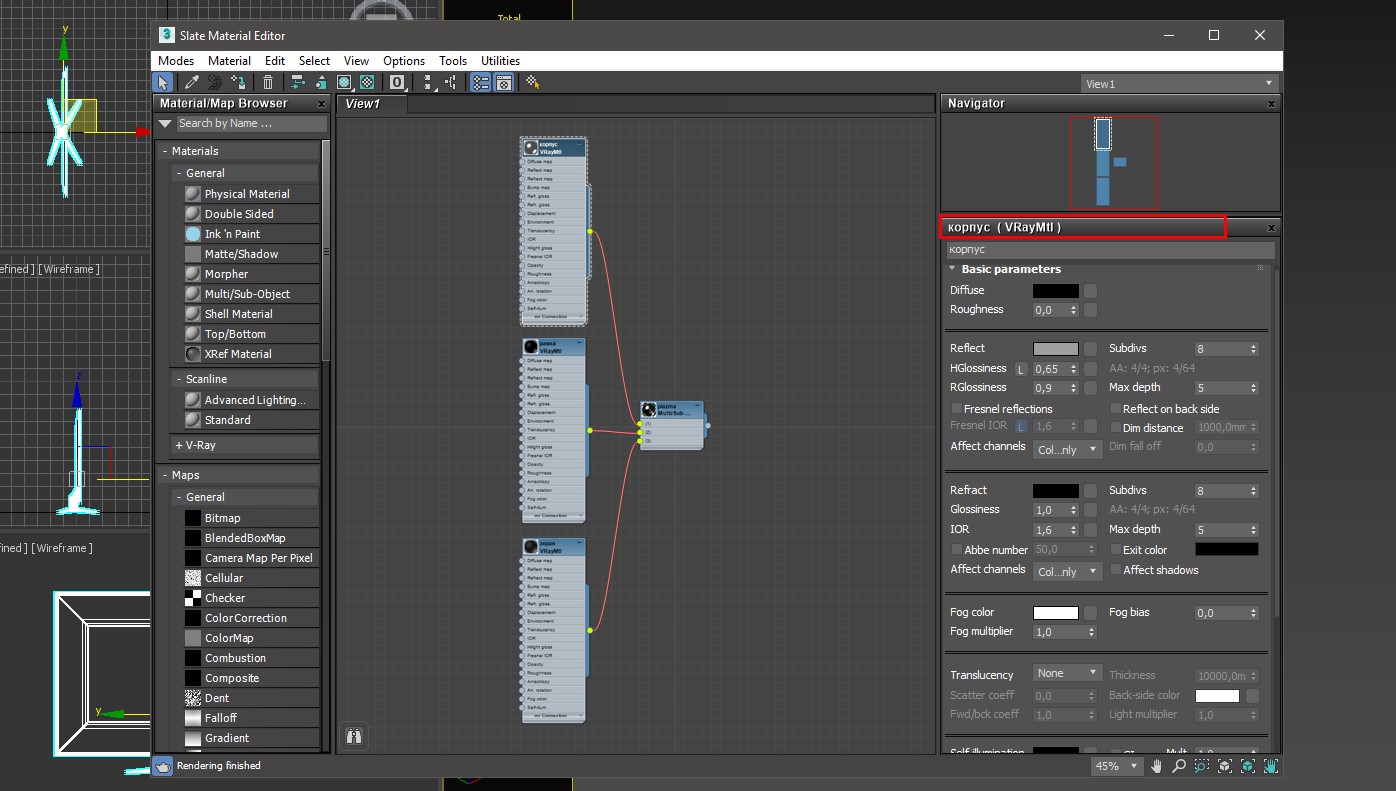Open the Options menu
This screenshot has width=1396, height=791.
[x=404, y=61]
